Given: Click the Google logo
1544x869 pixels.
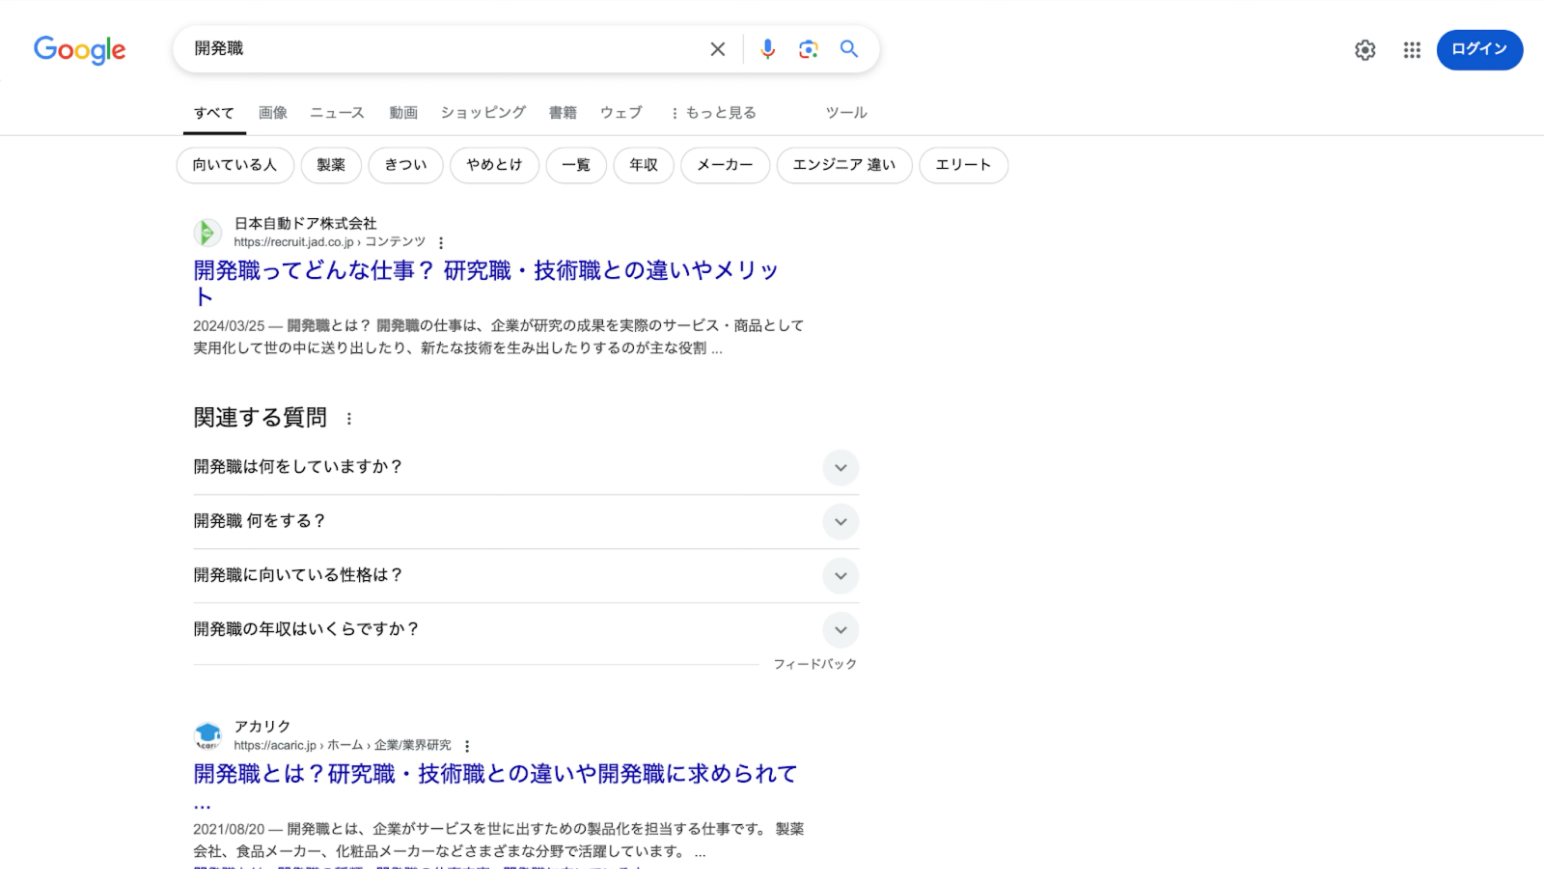Looking at the screenshot, I should [x=80, y=50].
